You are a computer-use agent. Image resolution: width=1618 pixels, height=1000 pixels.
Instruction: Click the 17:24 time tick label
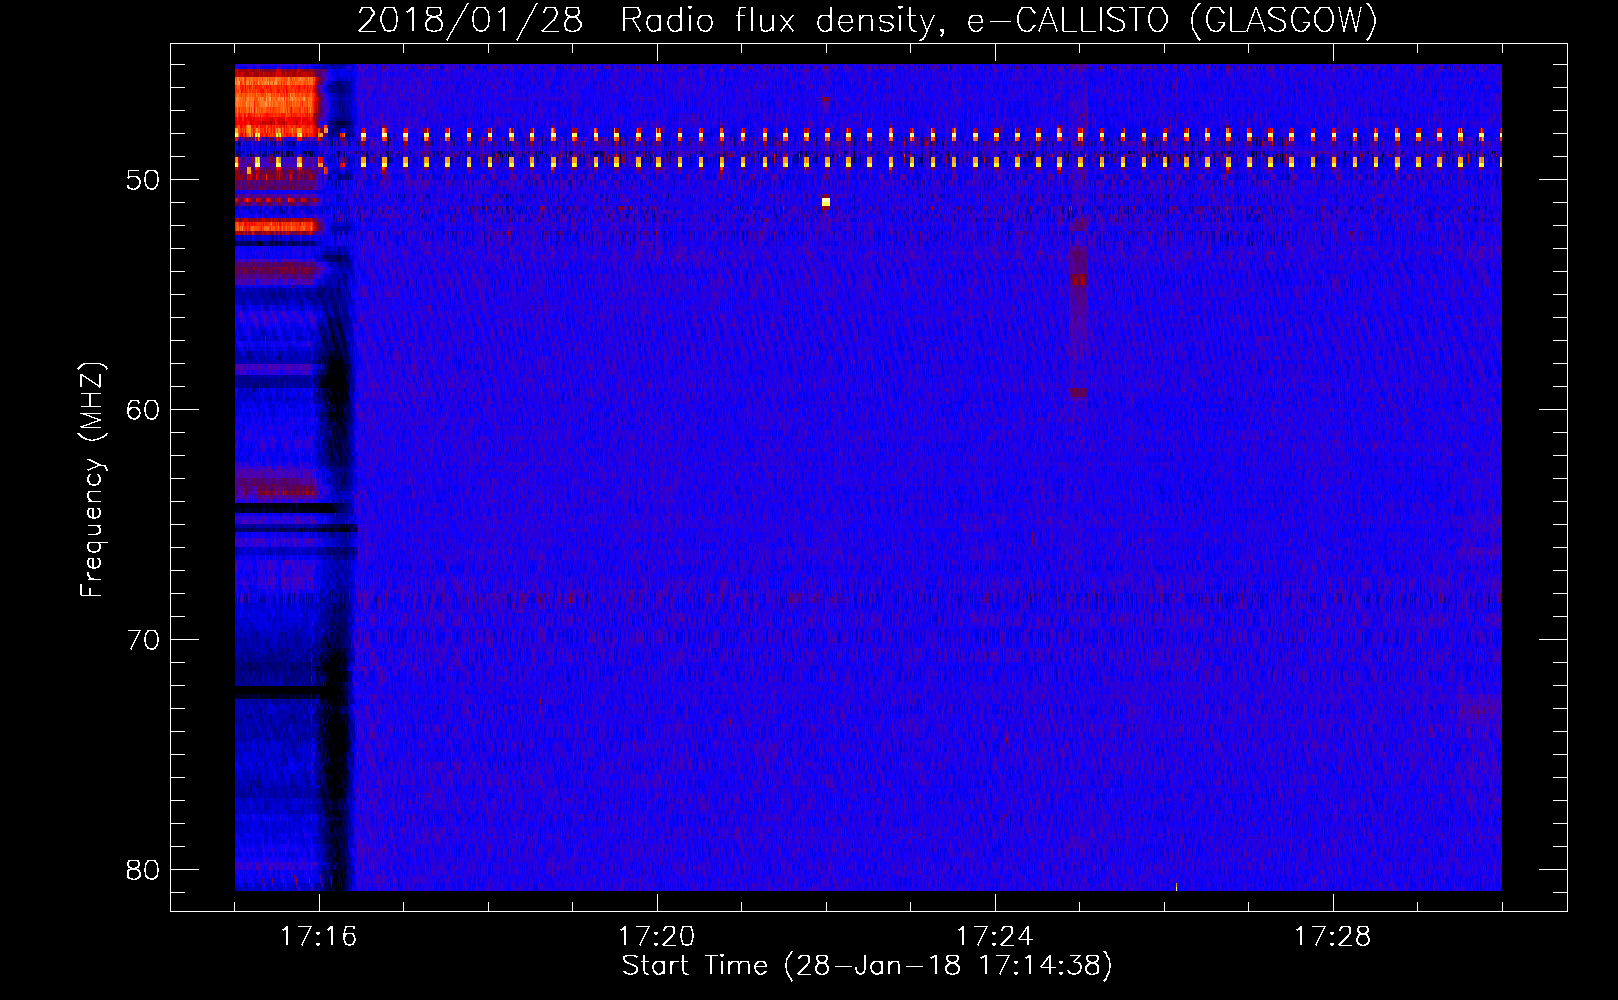[x=995, y=937]
